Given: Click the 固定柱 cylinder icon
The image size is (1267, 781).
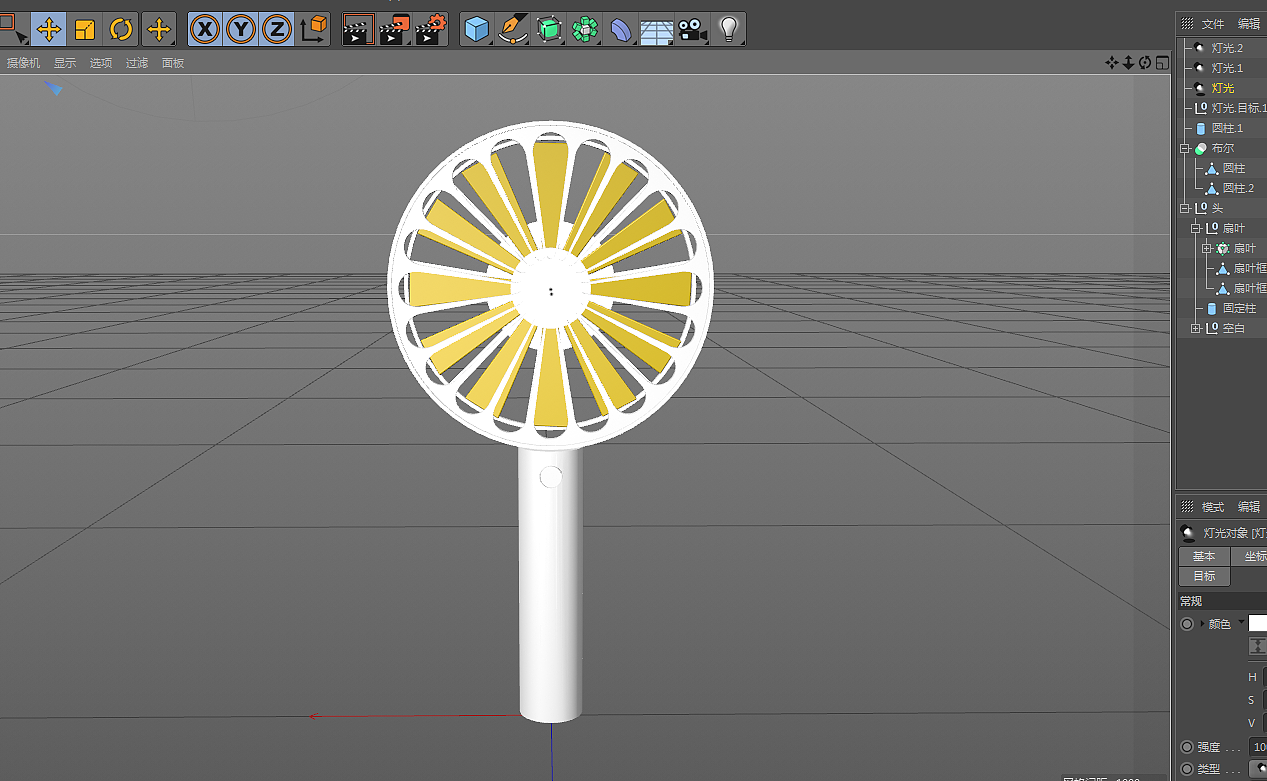Looking at the screenshot, I should [1212, 308].
